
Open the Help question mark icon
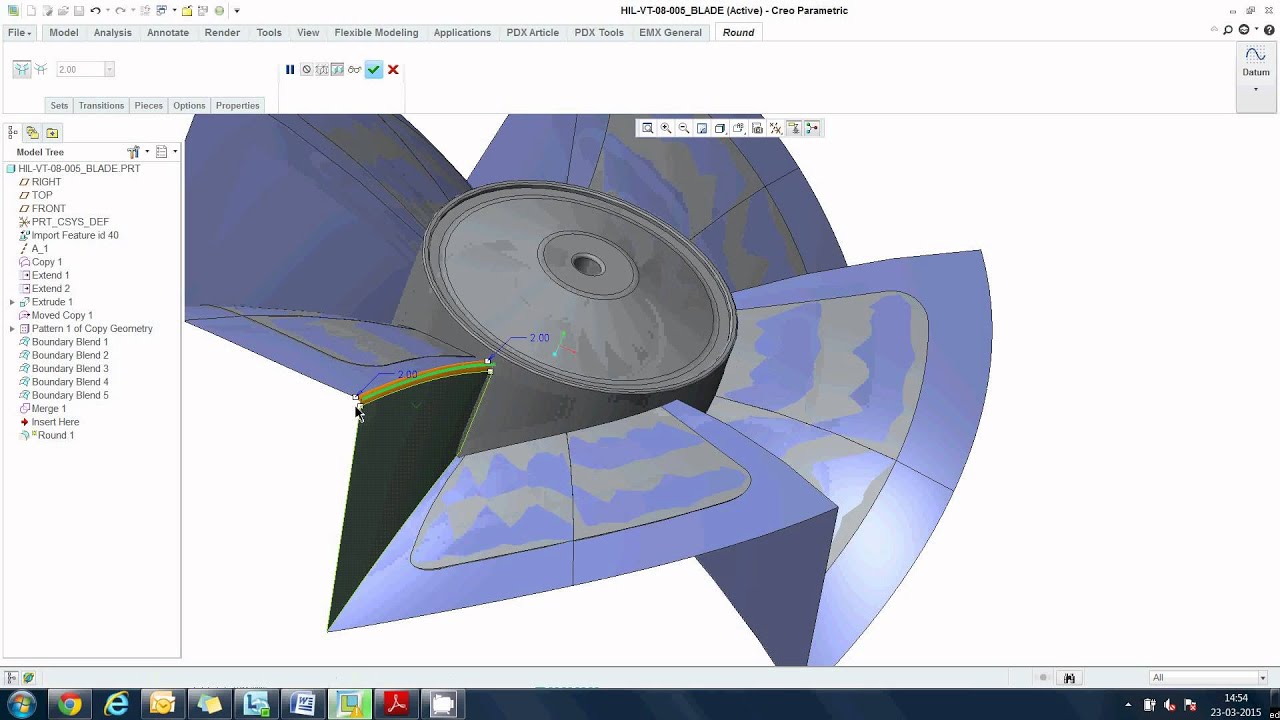click(x=1270, y=30)
